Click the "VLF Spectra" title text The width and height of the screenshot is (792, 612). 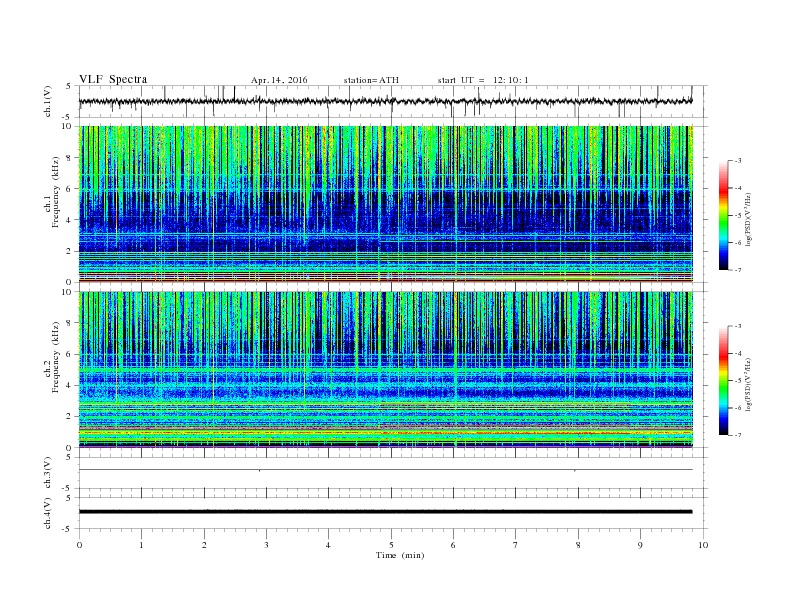click(x=113, y=79)
